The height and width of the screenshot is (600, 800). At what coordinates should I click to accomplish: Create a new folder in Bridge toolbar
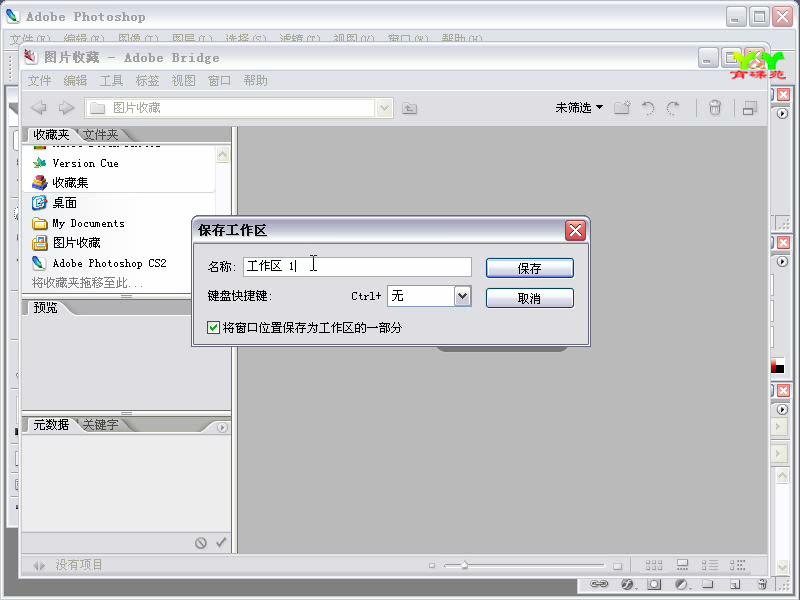pos(622,108)
